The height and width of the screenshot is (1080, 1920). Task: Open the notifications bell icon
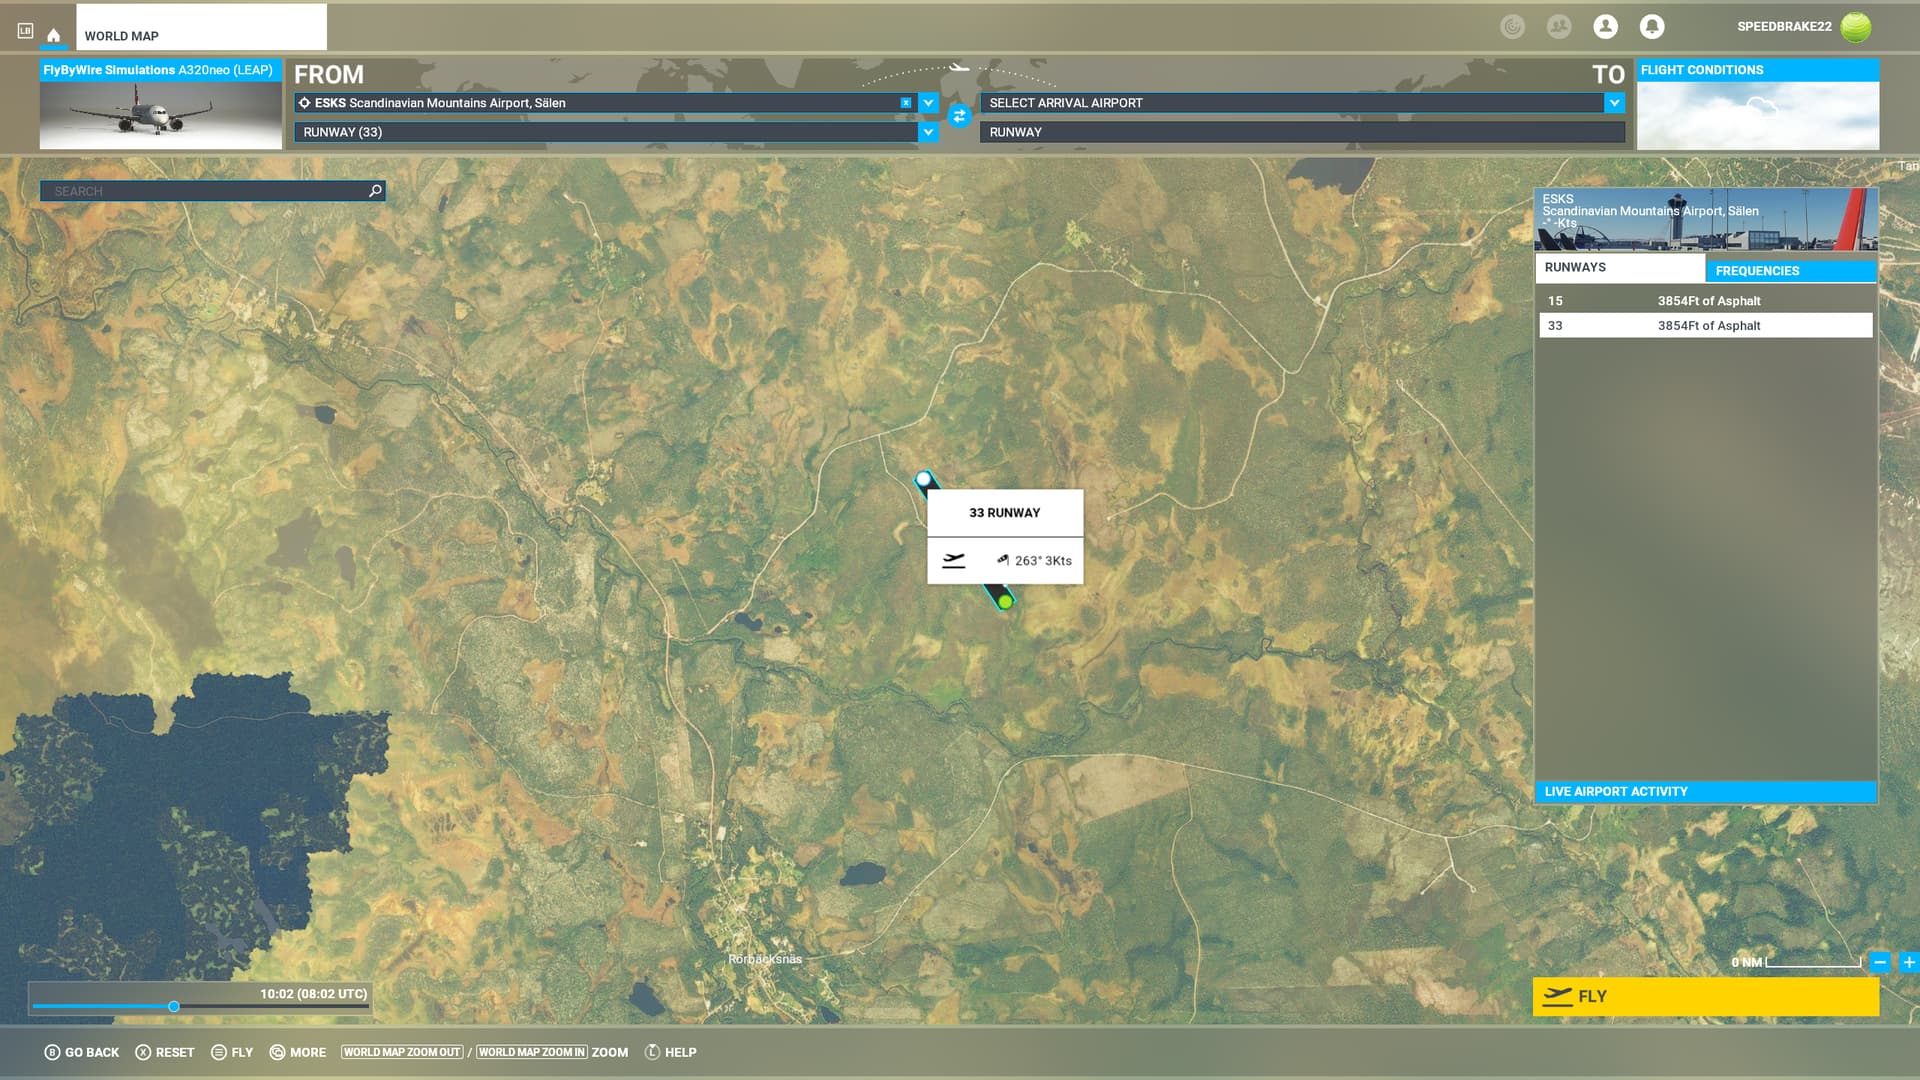click(x=1652, y=27)
